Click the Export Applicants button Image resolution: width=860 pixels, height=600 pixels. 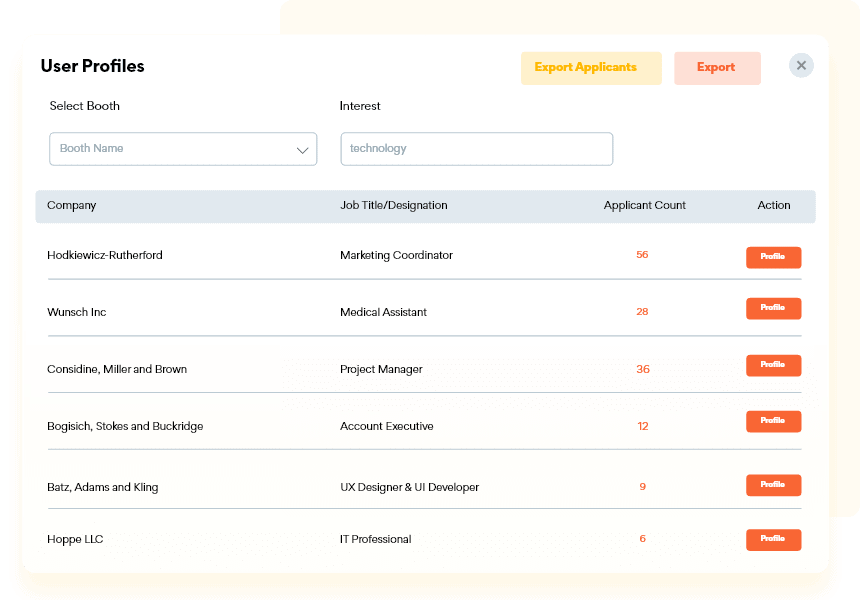pyautogui.click(x=590, y=68)
